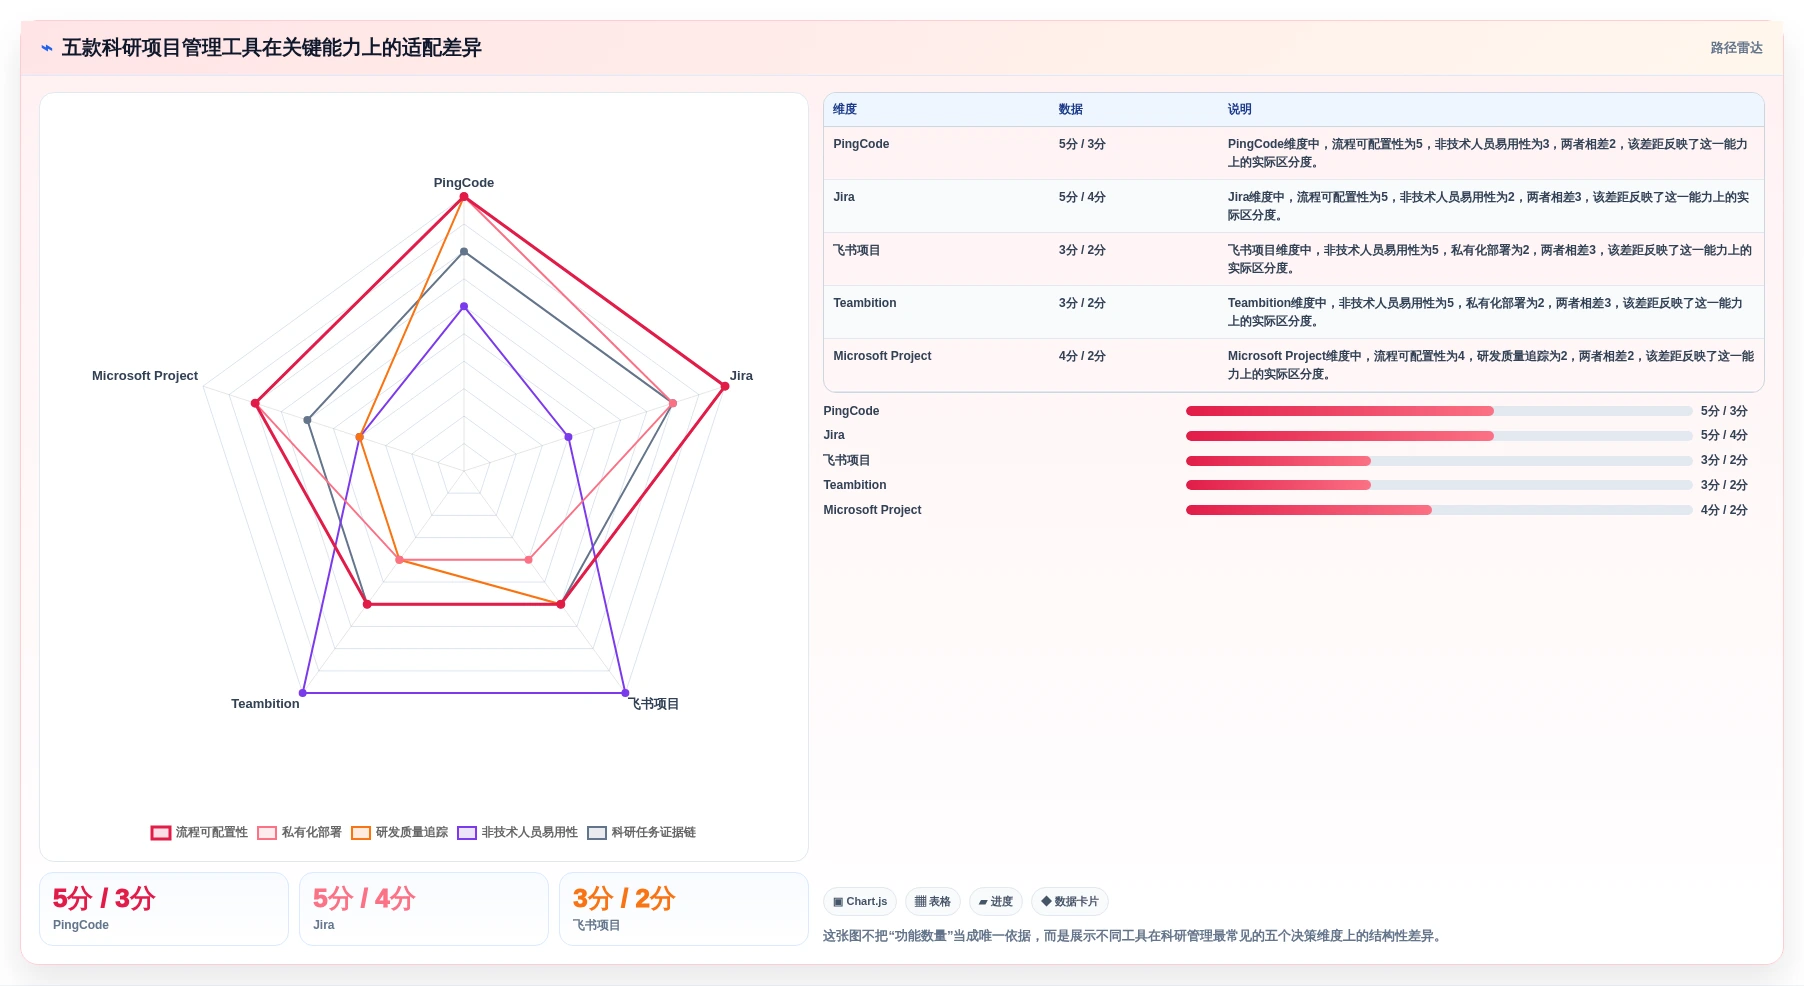Viewport: 1804px width, 986px height.
Task: Click the 数据 column header
Action: coord(1071,109)
